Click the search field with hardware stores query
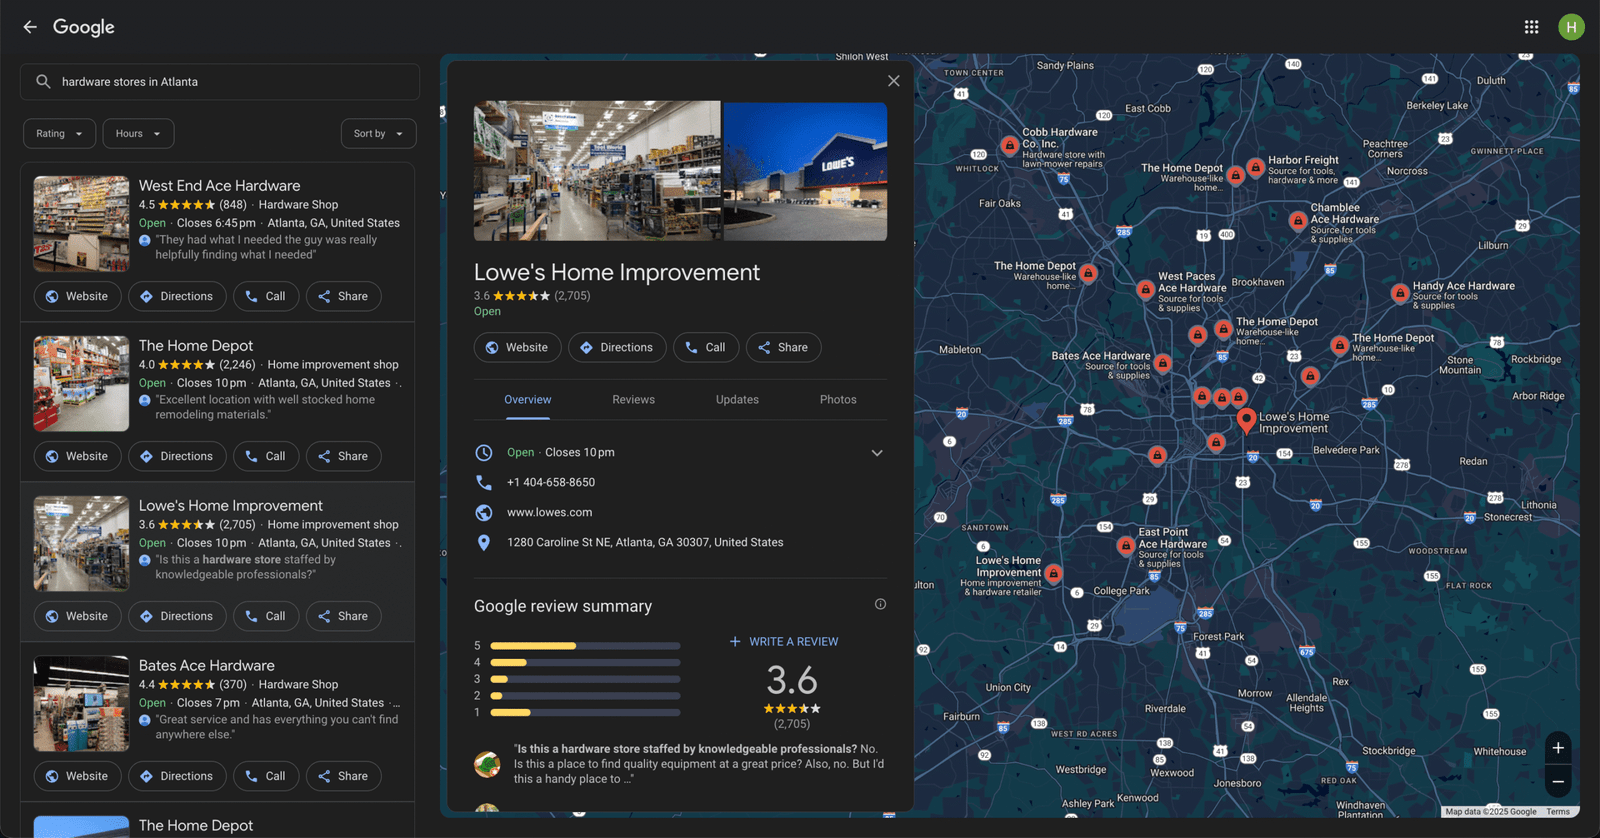The height and width of the screenshot is (838, 1600). tap(220, 82)
